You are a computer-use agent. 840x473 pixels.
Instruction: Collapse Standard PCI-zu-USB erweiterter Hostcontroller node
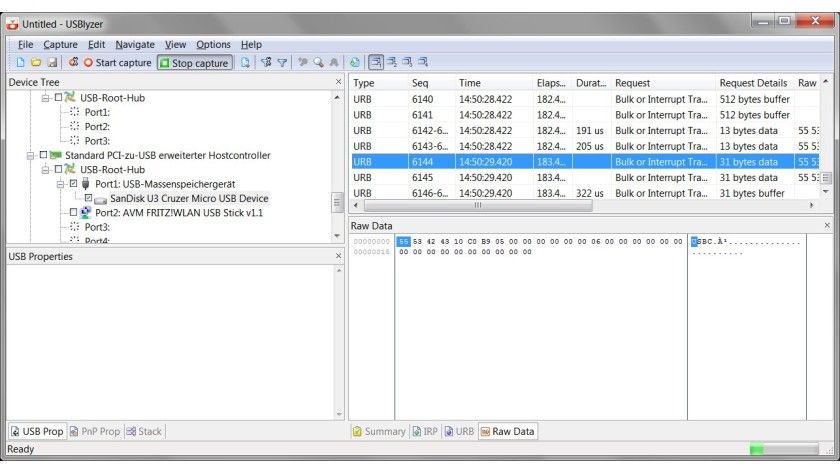pyautogui.click(x=31, y=156)
